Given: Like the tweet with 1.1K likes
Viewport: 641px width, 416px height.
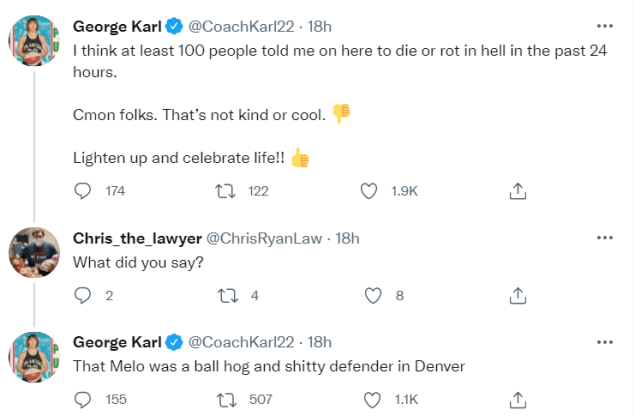Looking at the screenshot, I should (370, 399).
